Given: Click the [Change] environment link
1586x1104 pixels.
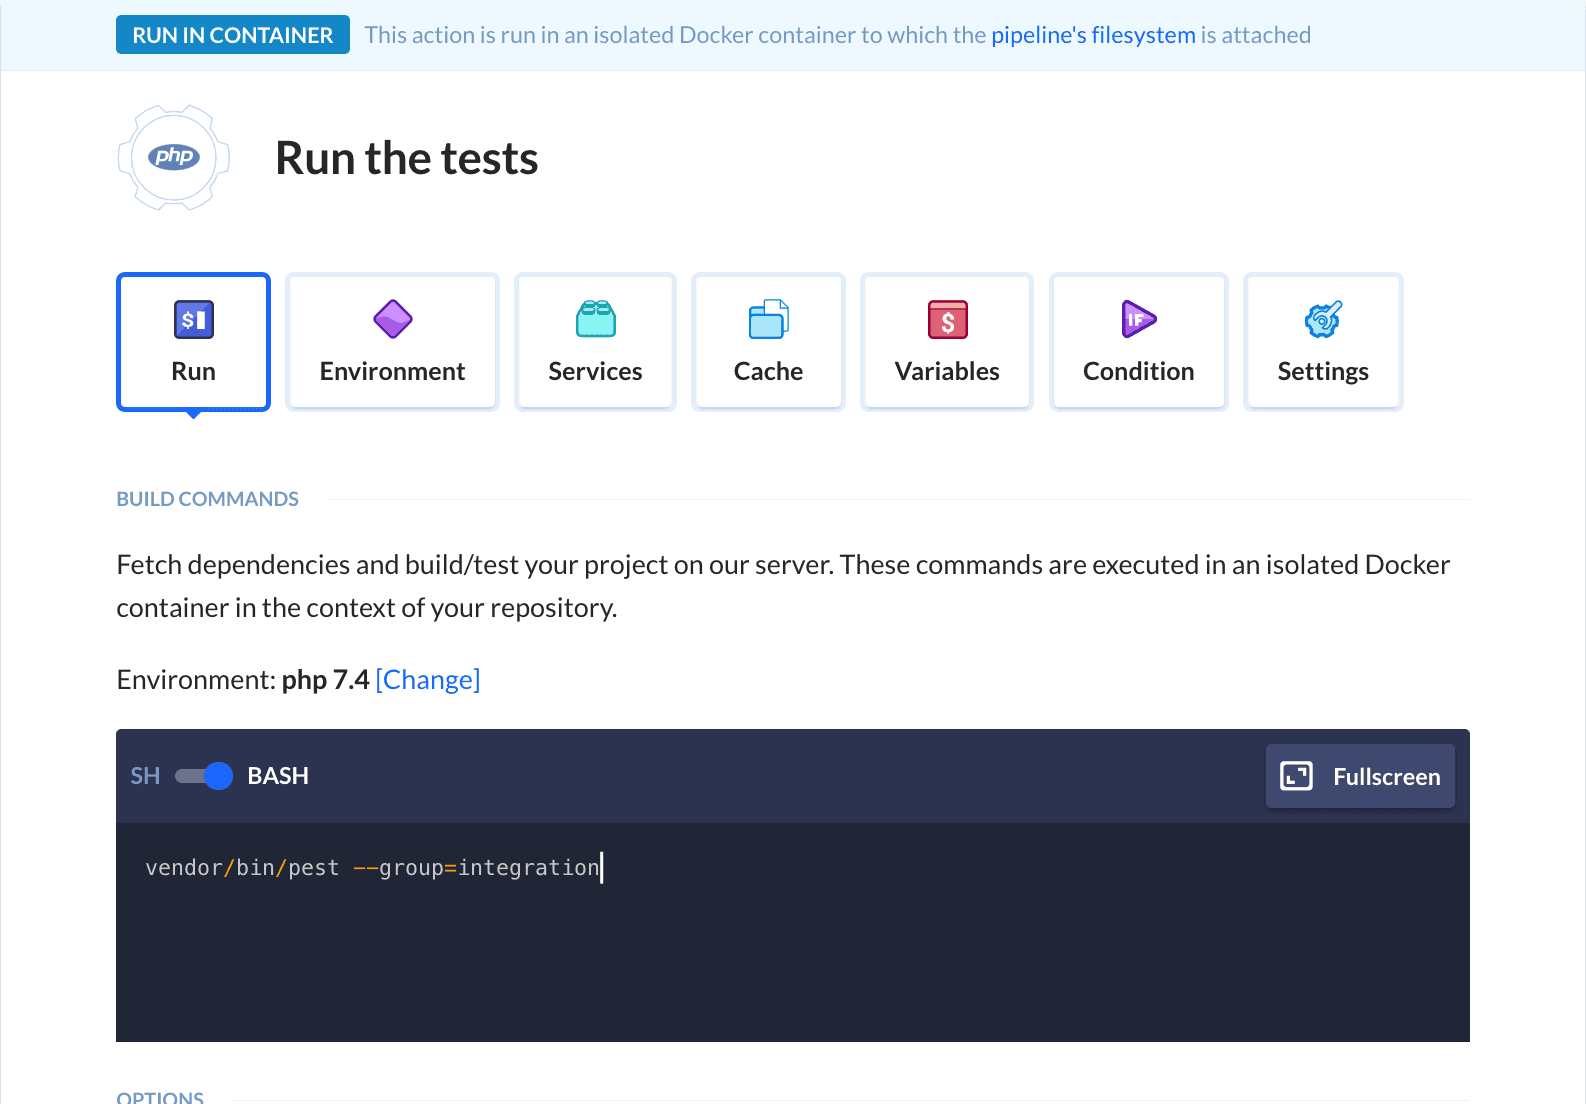Looking at the screenshot, I should tap(428, 680).
